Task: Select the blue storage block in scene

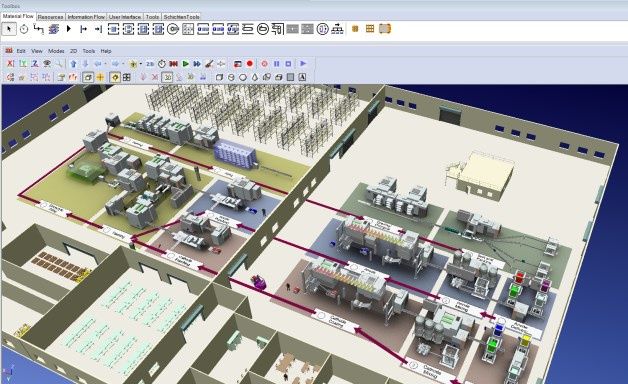Action: click(235, 154)
